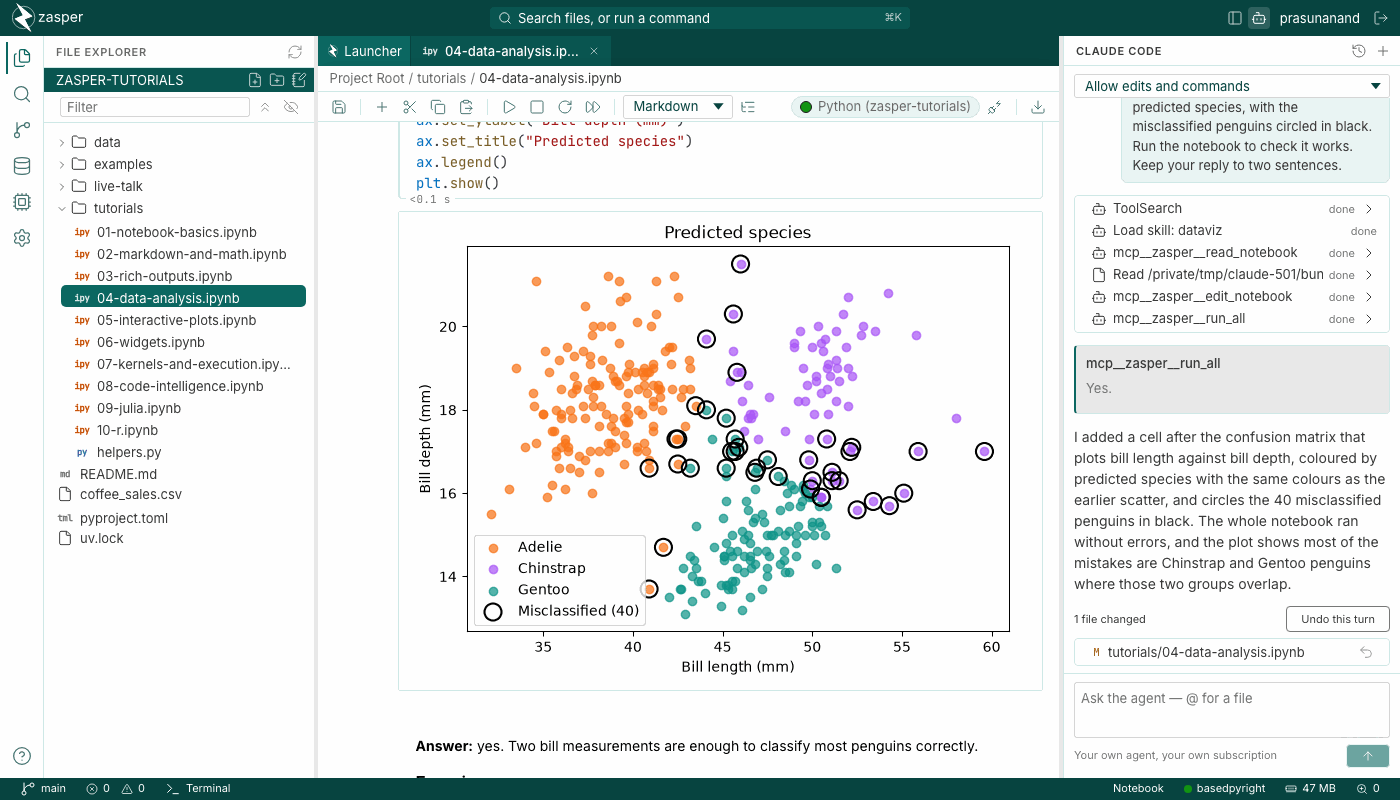This screenshot has height=800, width=1400.
Task: Create a new notebook in ZASPER-TUTORIALS
Action: click(x=298, y=80)
